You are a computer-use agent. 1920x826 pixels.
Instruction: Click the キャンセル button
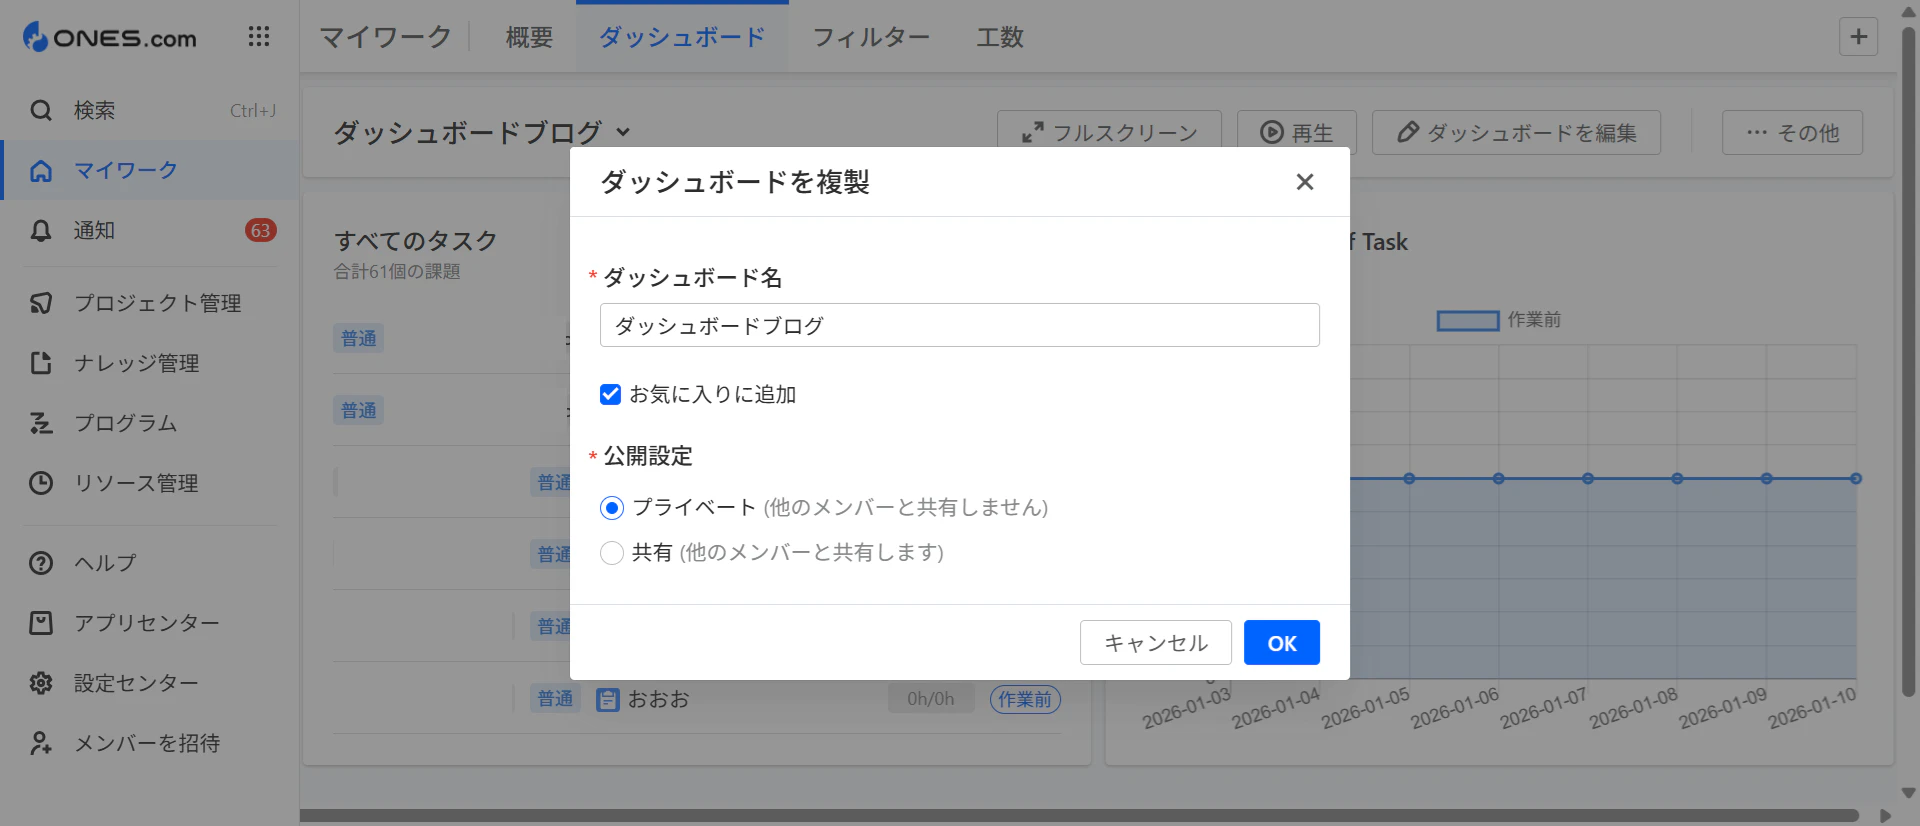click(1156, 643)
